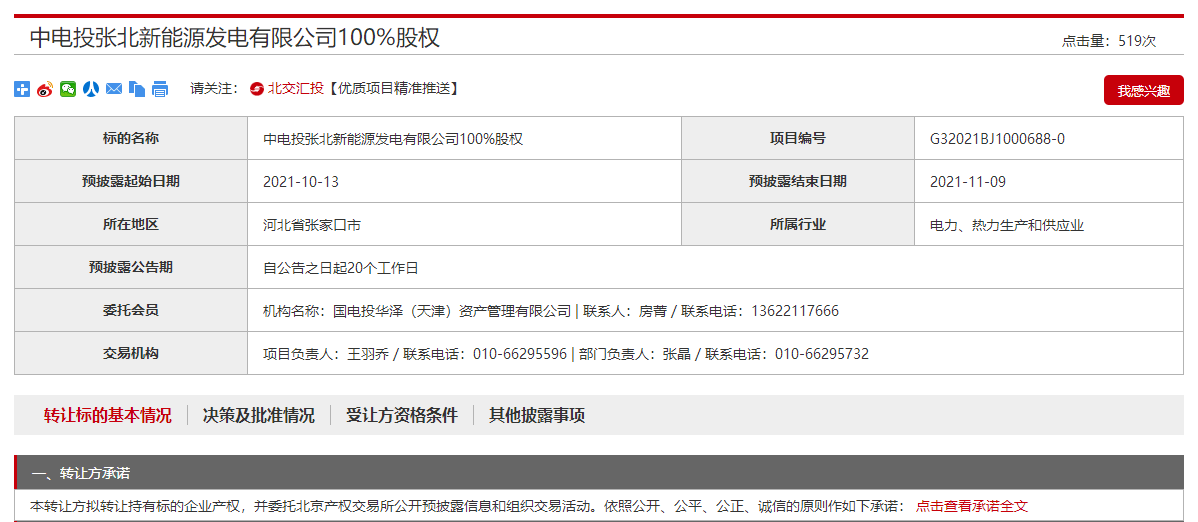Open the 北交汇投 link
1198x522 pixels.
(296, 89)
